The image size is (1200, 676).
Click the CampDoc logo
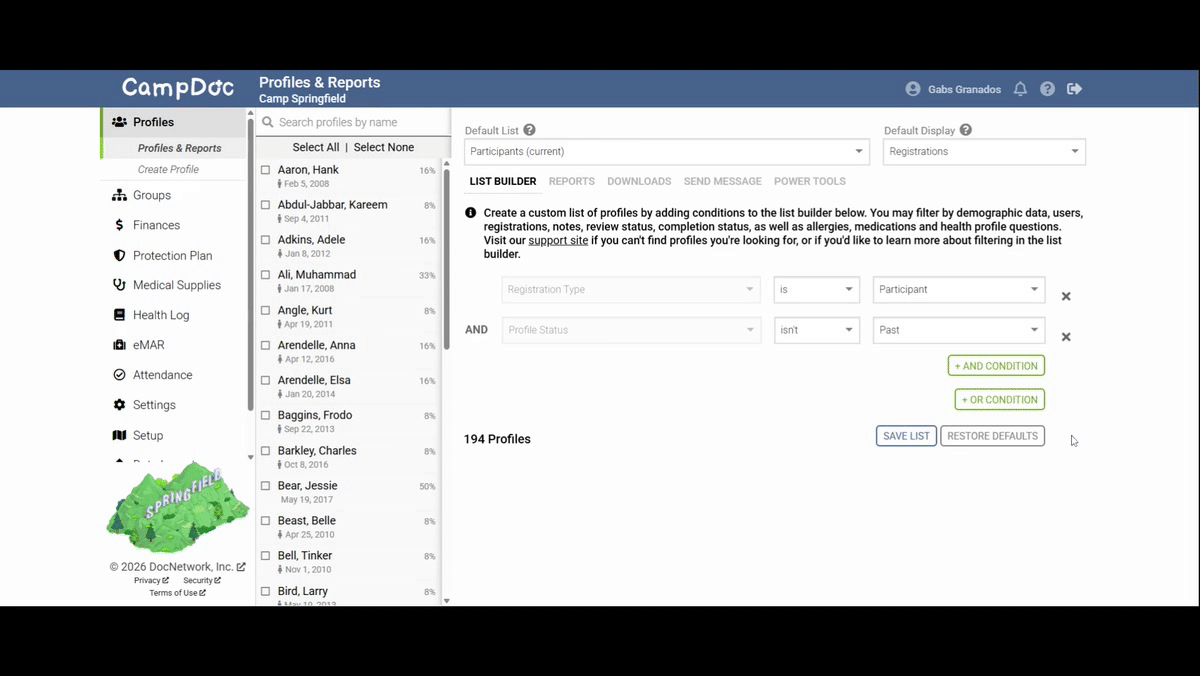(178, 88)
